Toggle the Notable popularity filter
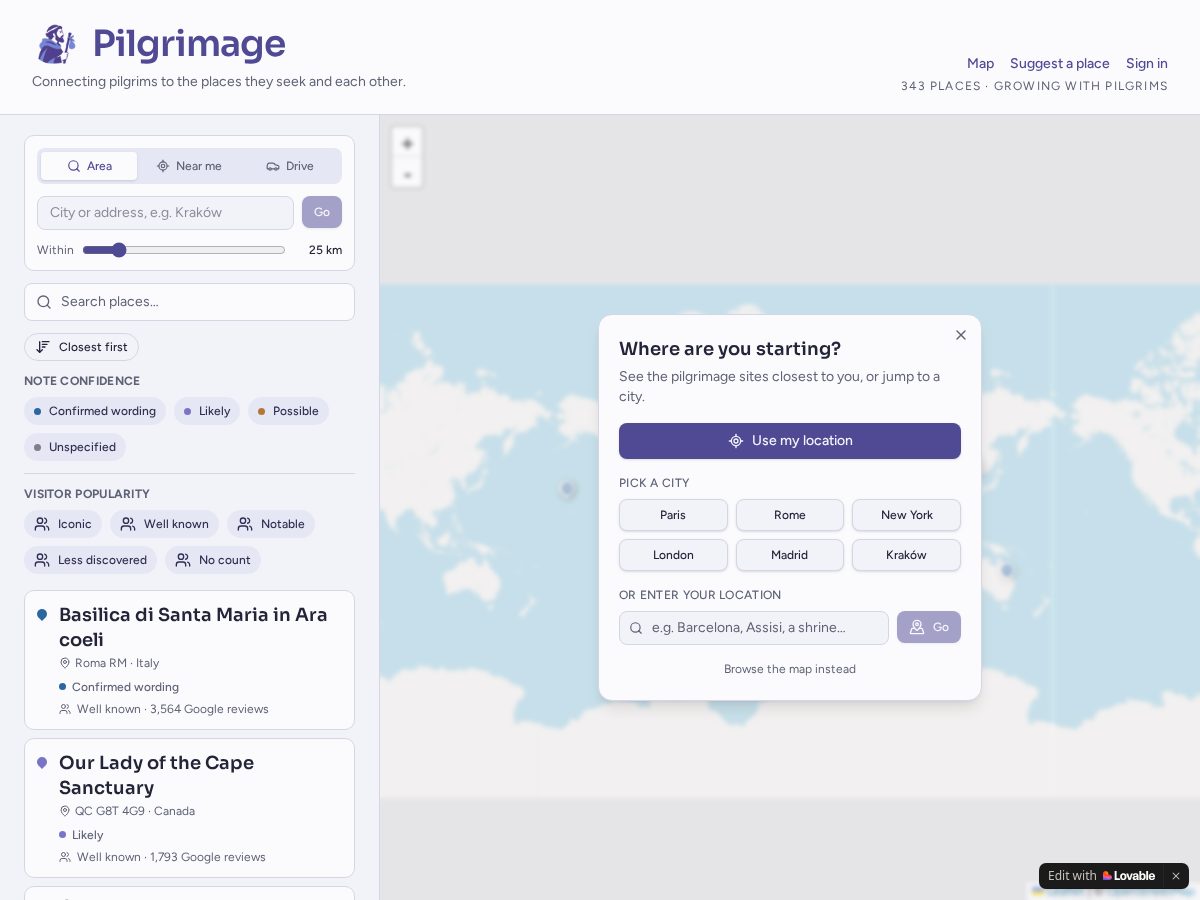The image size is (1200, 900). point(271,524)
